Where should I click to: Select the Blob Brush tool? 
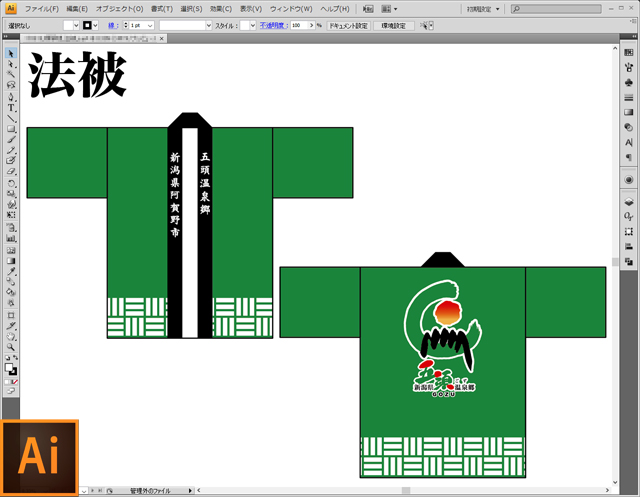point(11,160)
